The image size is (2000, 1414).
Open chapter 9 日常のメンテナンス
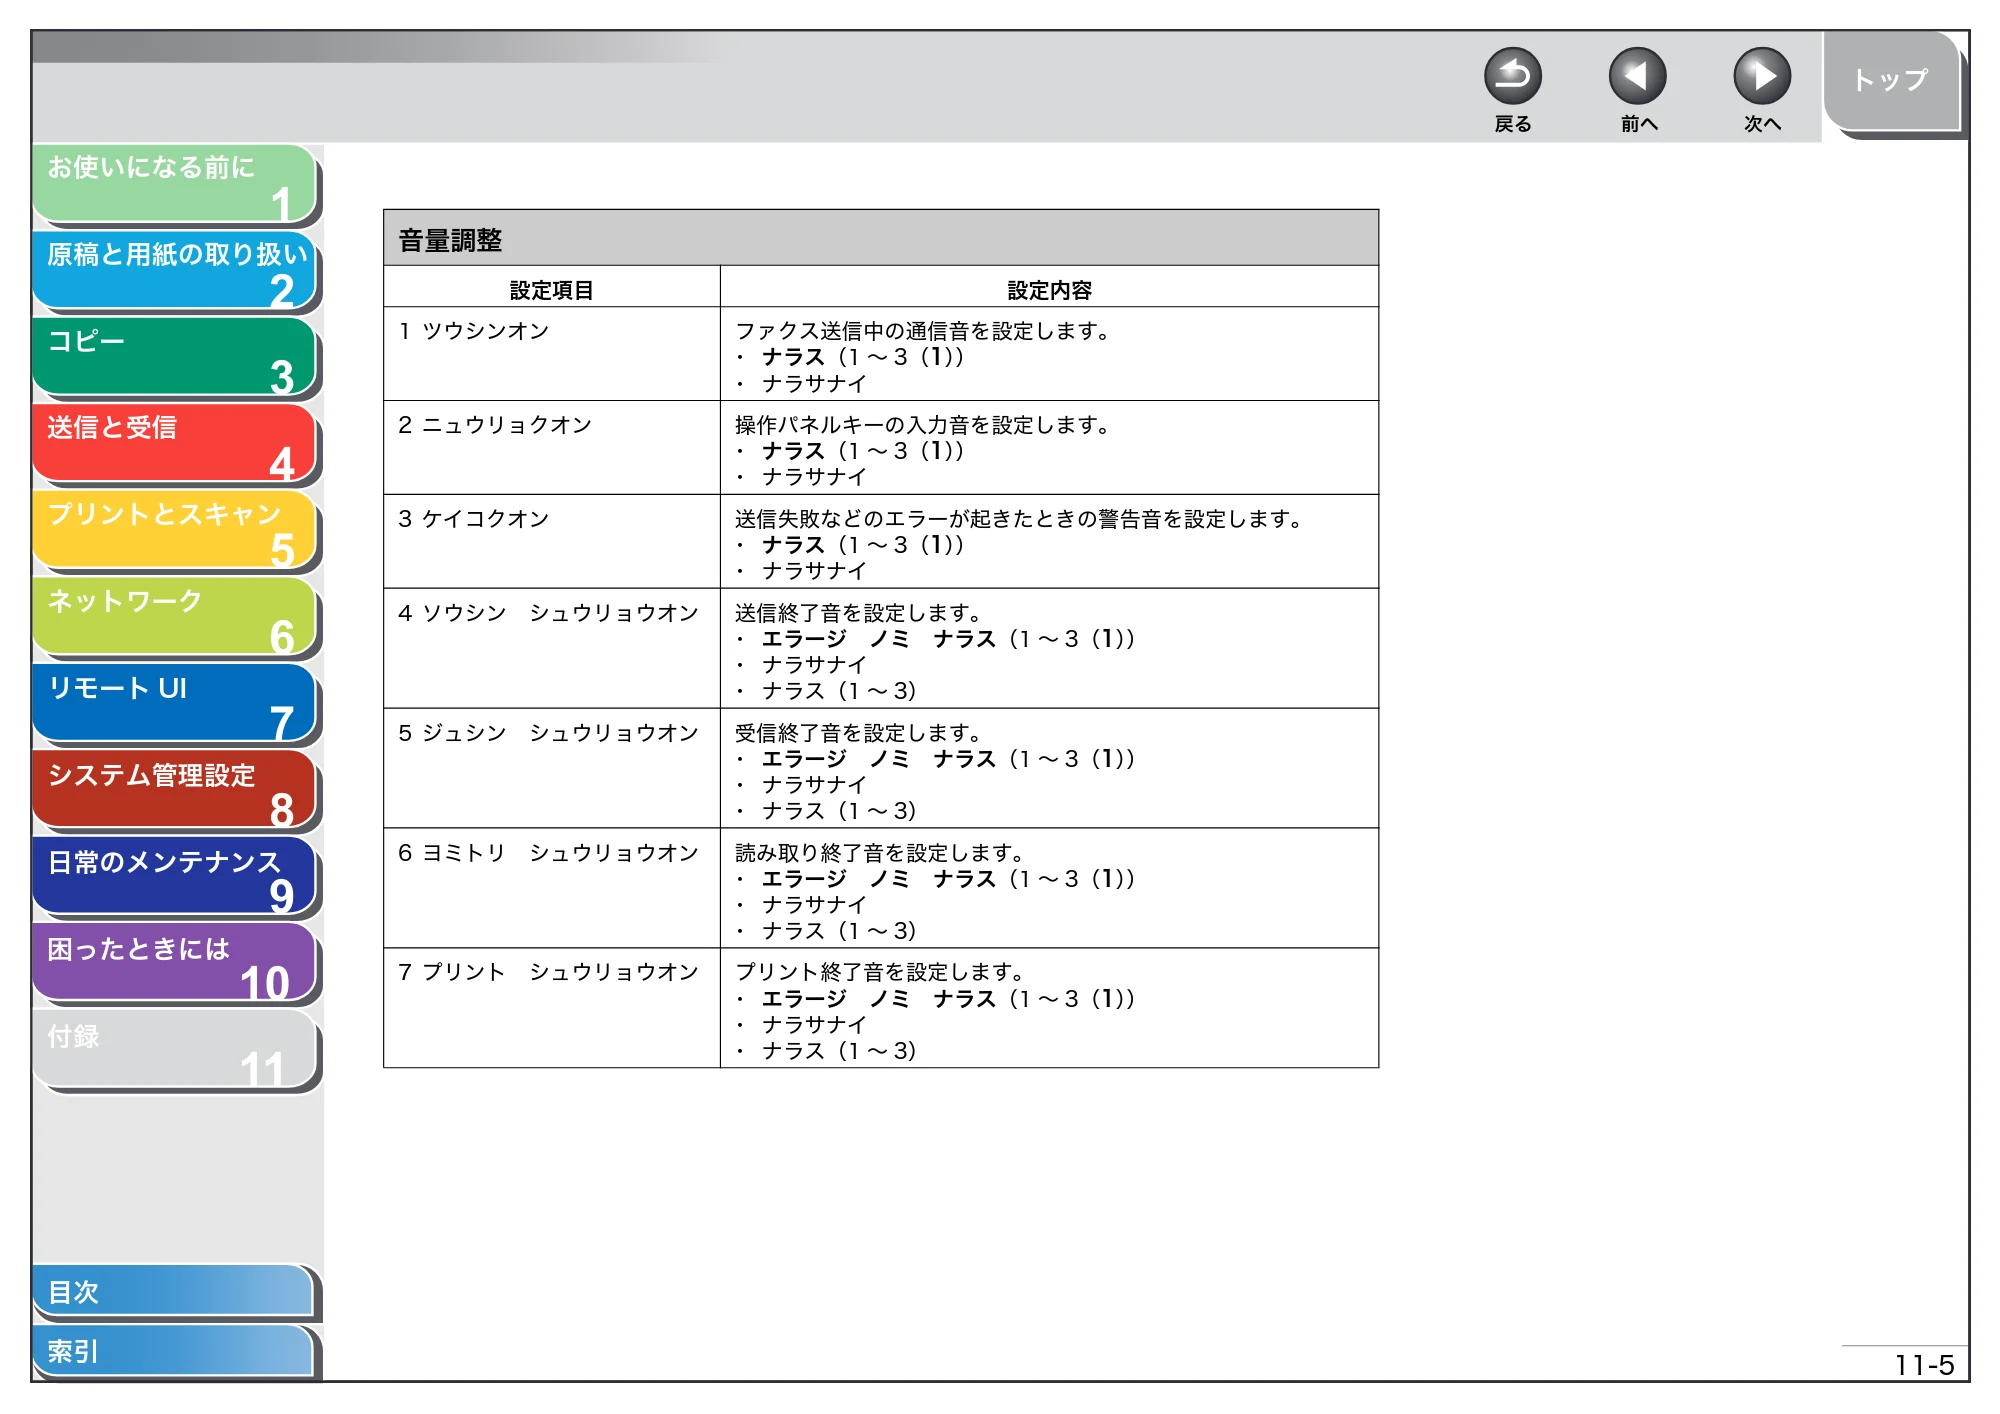tap(175, 877)
